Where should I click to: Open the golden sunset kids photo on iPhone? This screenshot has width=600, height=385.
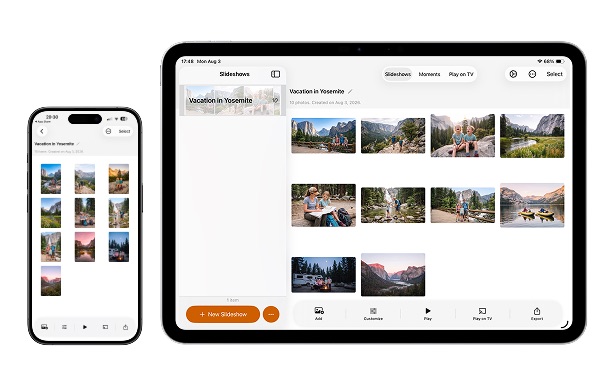pos(119,179)
